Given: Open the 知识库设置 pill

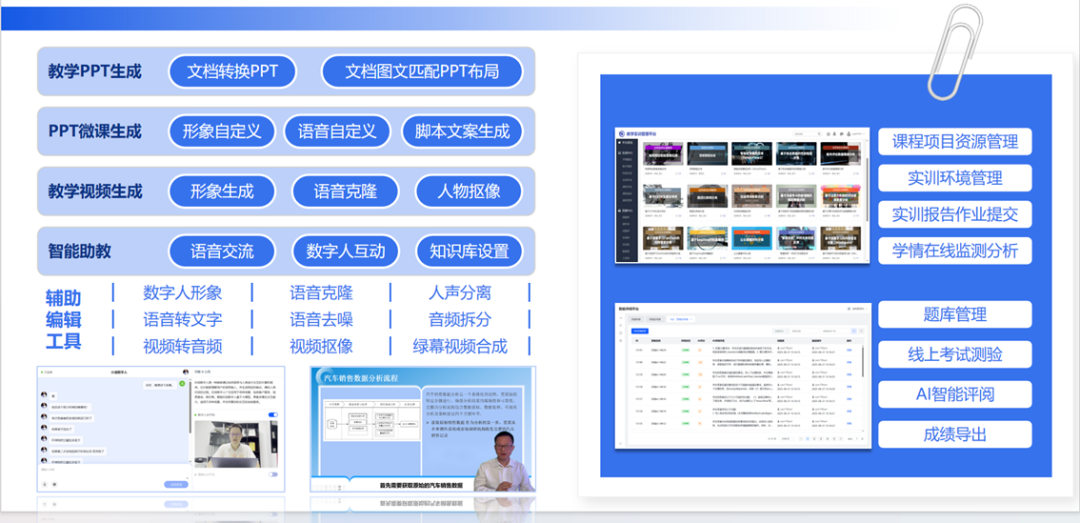Looking at the screenshot, I should (x=468, y=251).
